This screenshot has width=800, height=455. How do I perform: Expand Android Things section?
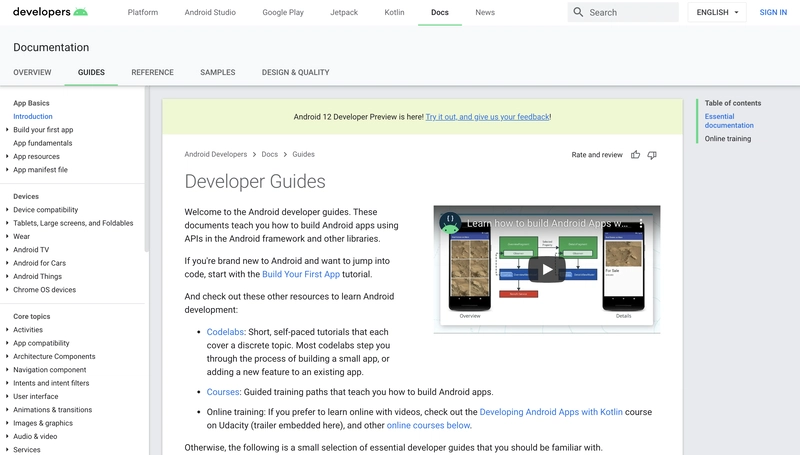pyautogui.click(x=7, y=276)
